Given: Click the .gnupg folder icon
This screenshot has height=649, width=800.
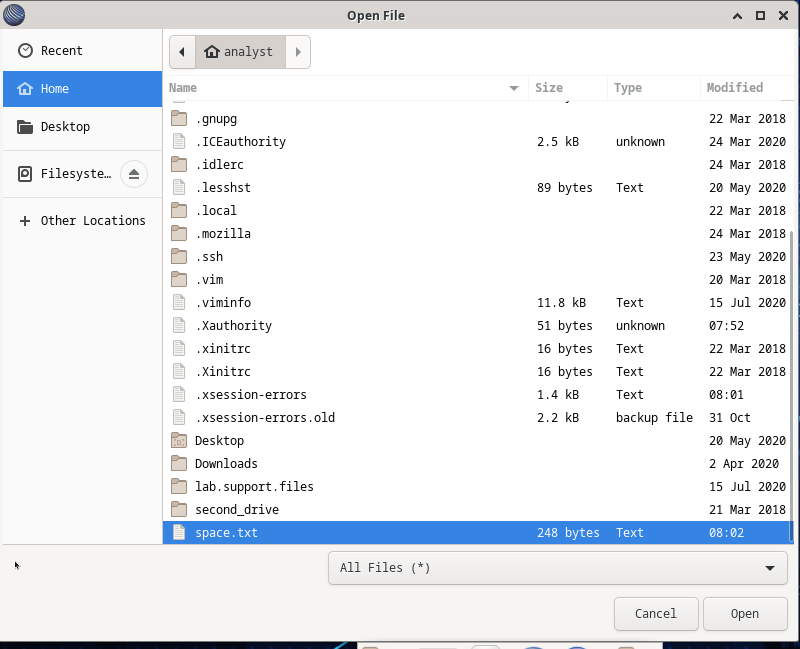Looking at the screenshot, I should [x=179, y=118].
